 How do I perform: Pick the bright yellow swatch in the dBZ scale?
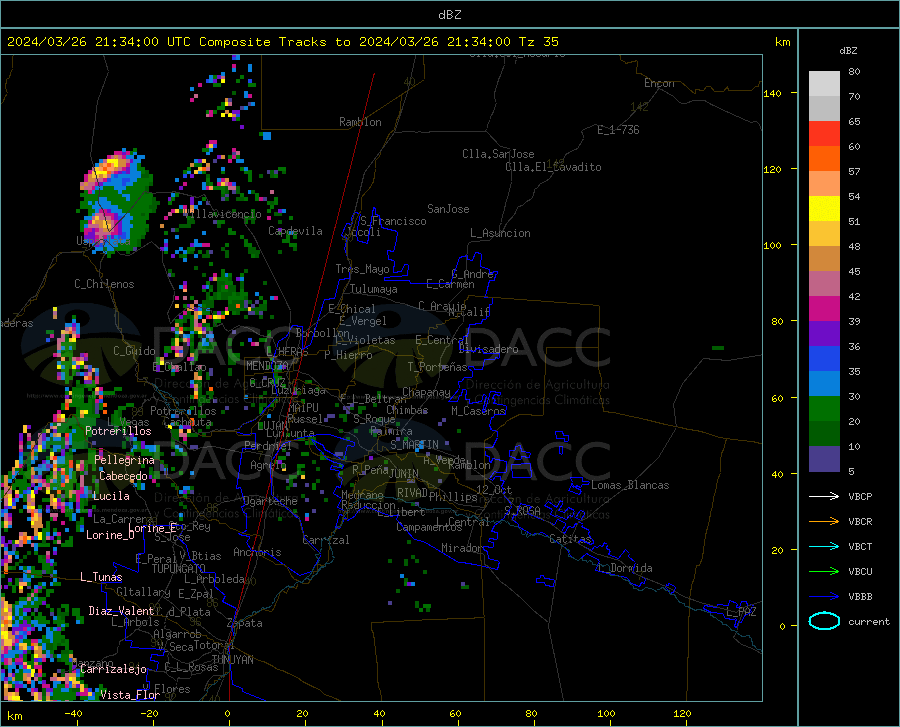[824, 209]
